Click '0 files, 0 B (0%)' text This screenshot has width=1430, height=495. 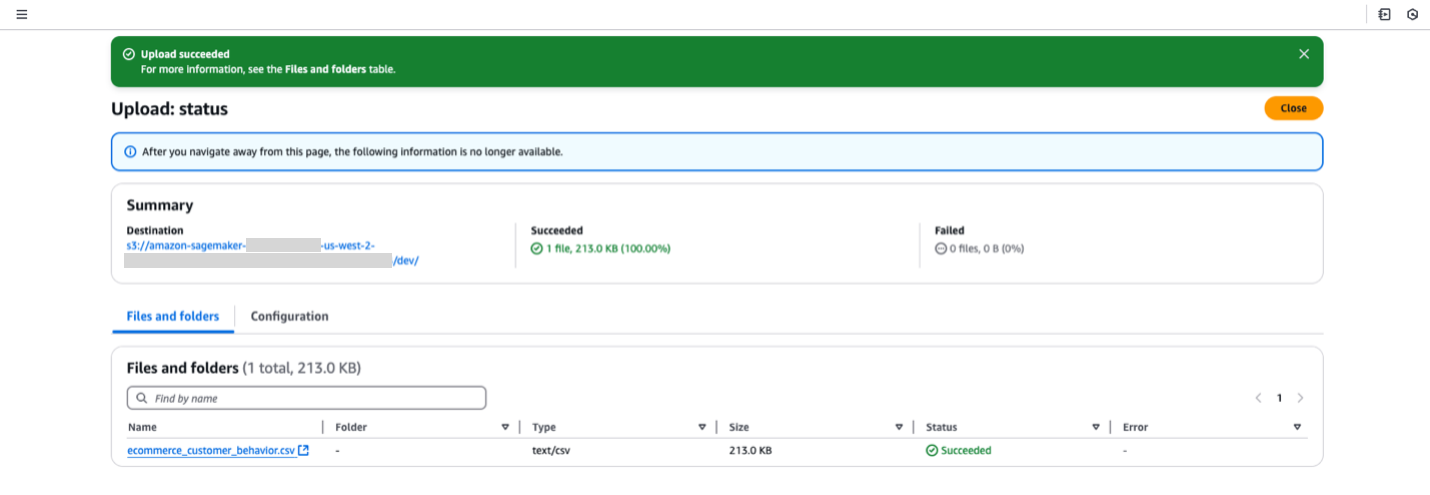tap(986, 248)
